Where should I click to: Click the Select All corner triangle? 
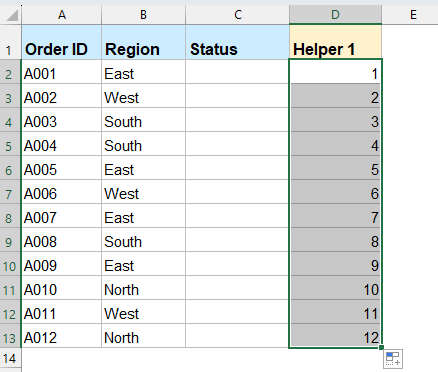12,15
